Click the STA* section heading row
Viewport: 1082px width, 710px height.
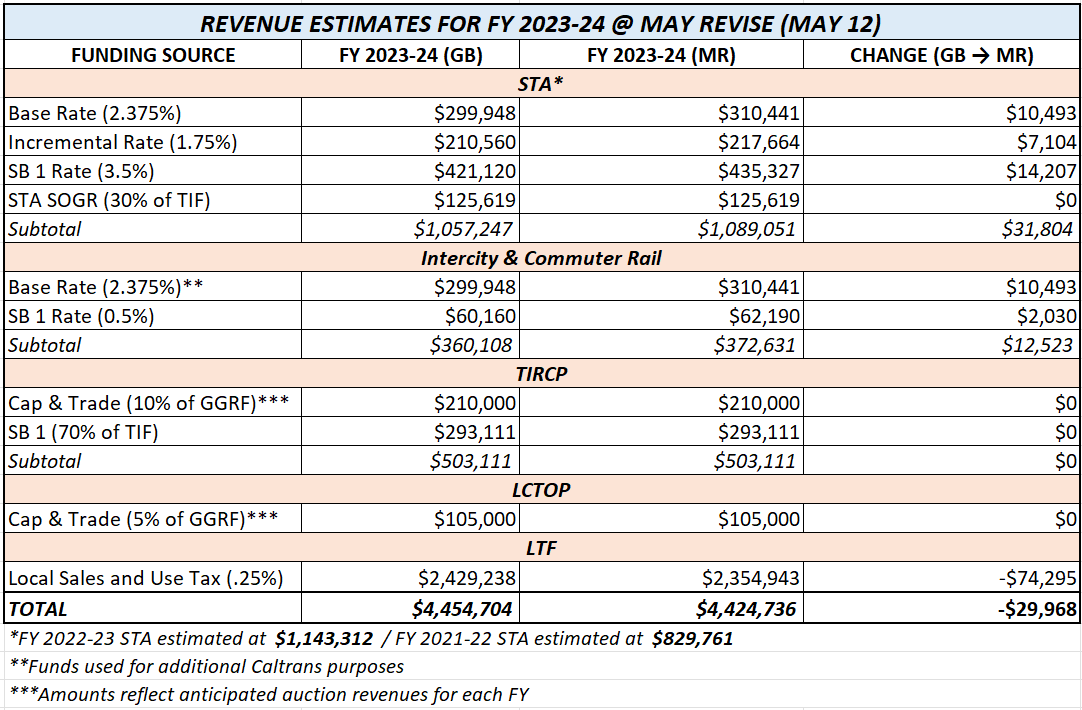pyautogui.click(x=540, y=84)
